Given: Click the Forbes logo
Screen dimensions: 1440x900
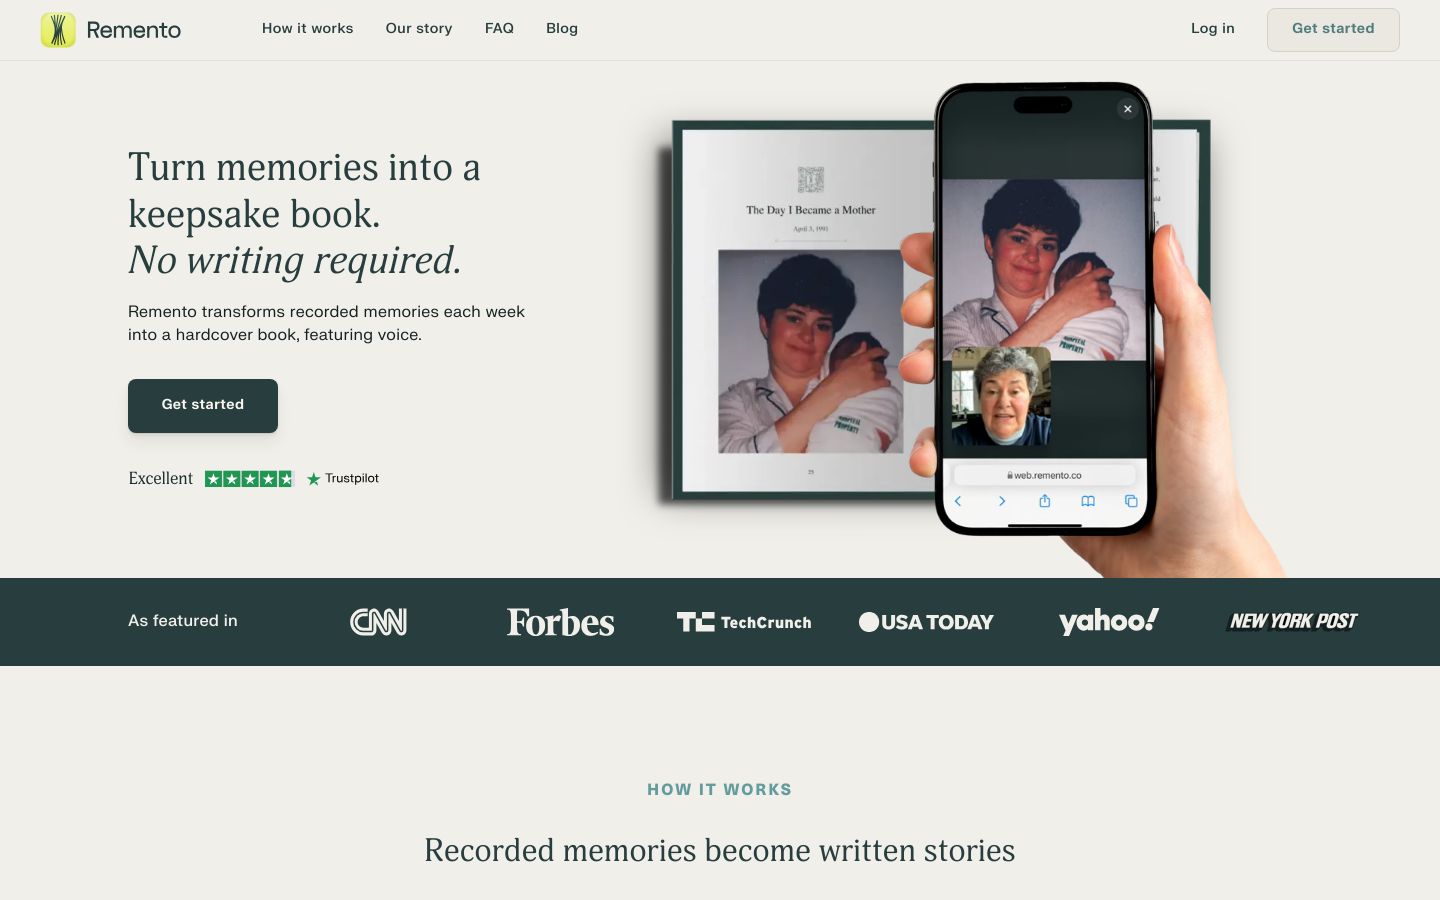Looking at the screenshot, I should tap(560, 622).
